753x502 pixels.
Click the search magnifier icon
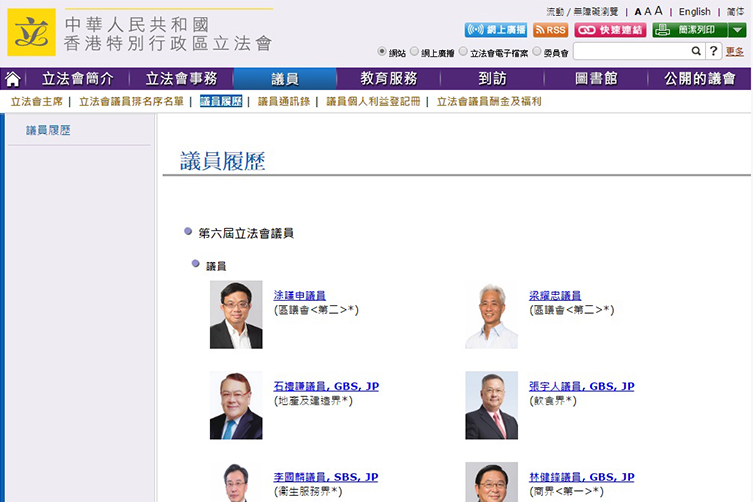point(696,51)
